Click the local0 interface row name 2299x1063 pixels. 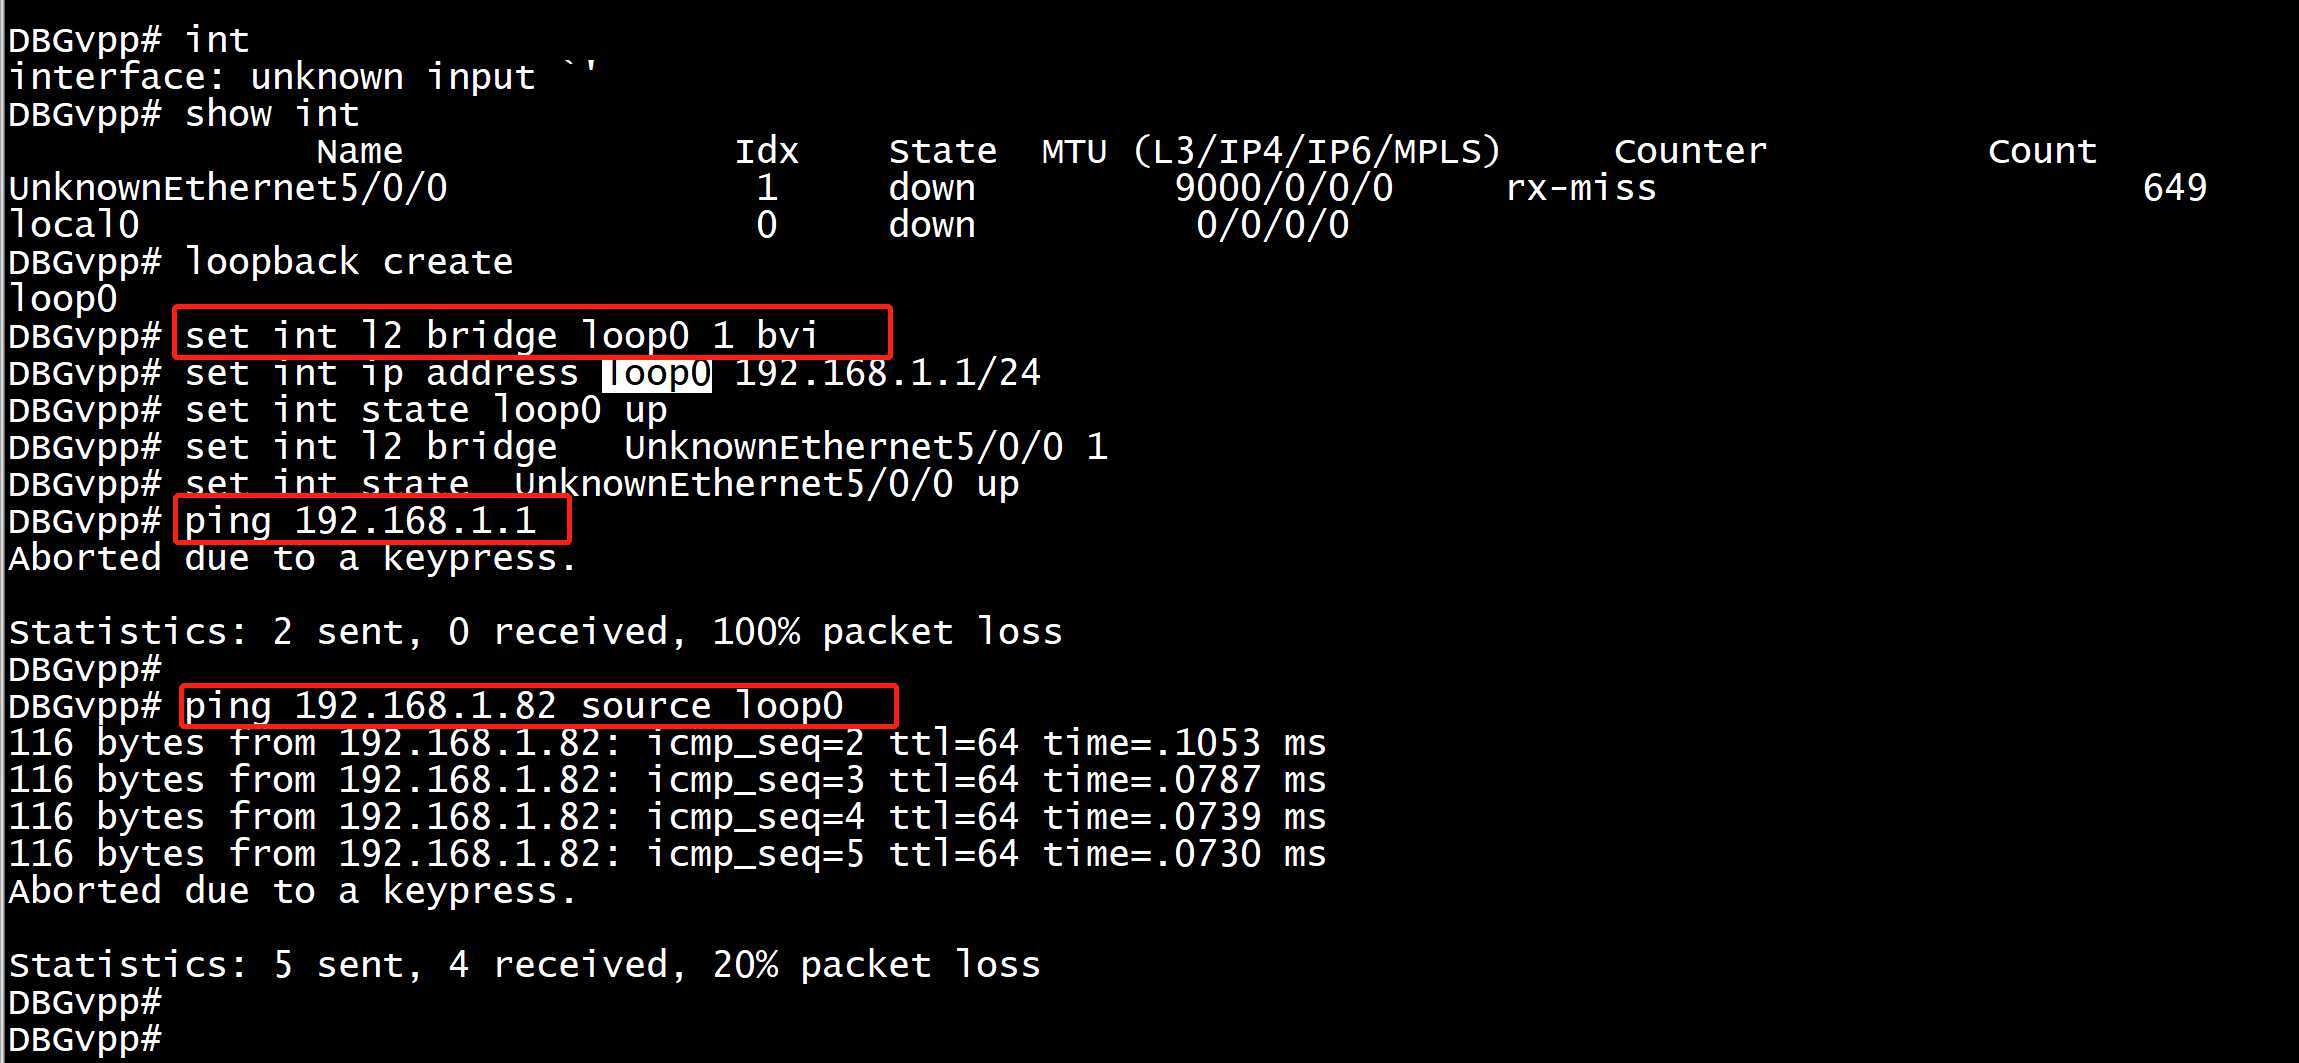(74, 225)
